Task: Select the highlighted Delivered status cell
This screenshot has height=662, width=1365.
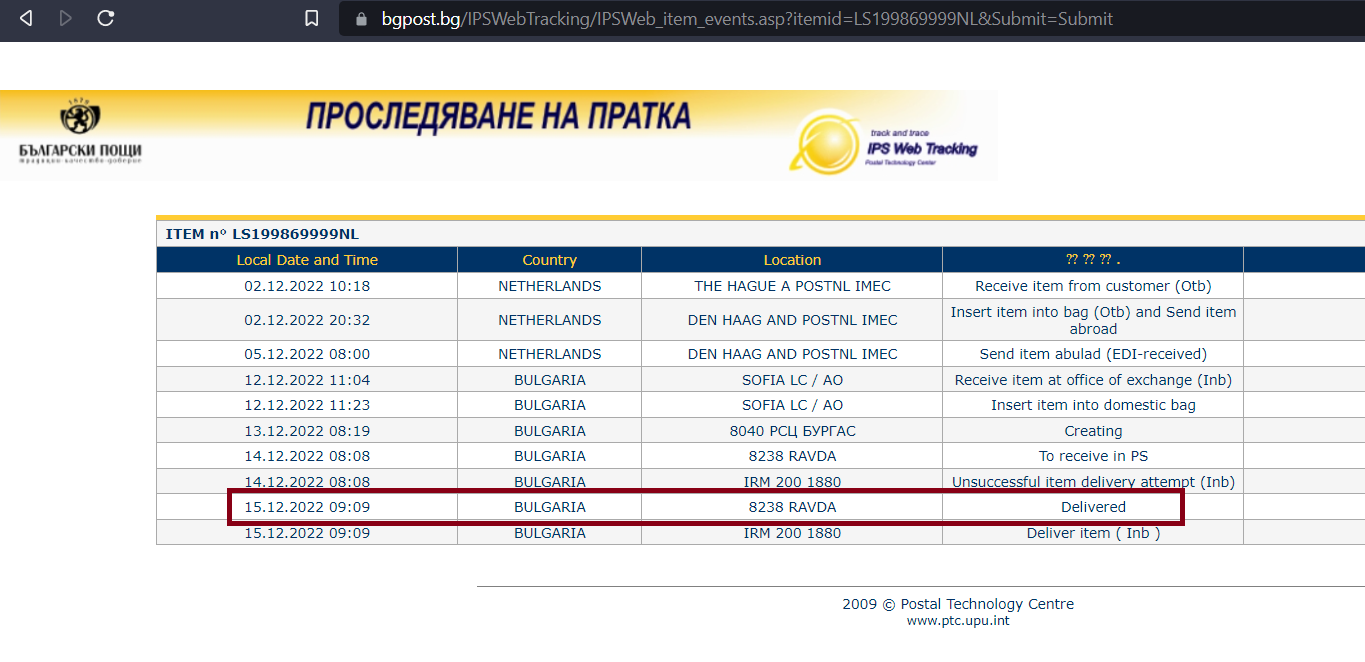Action: point(1093,507)
